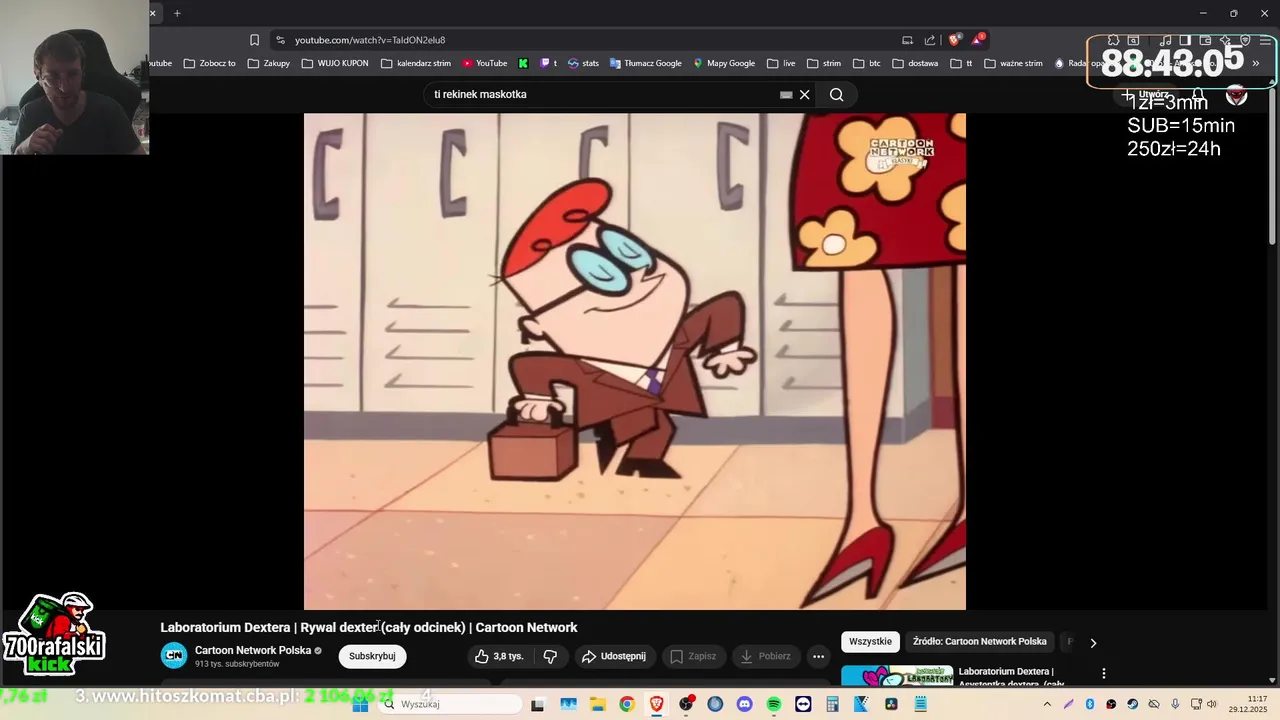The height and width of the screenshot is (720, 1280).
Task: Switch to Brave browser in taskbar
Action: [656, 704]
